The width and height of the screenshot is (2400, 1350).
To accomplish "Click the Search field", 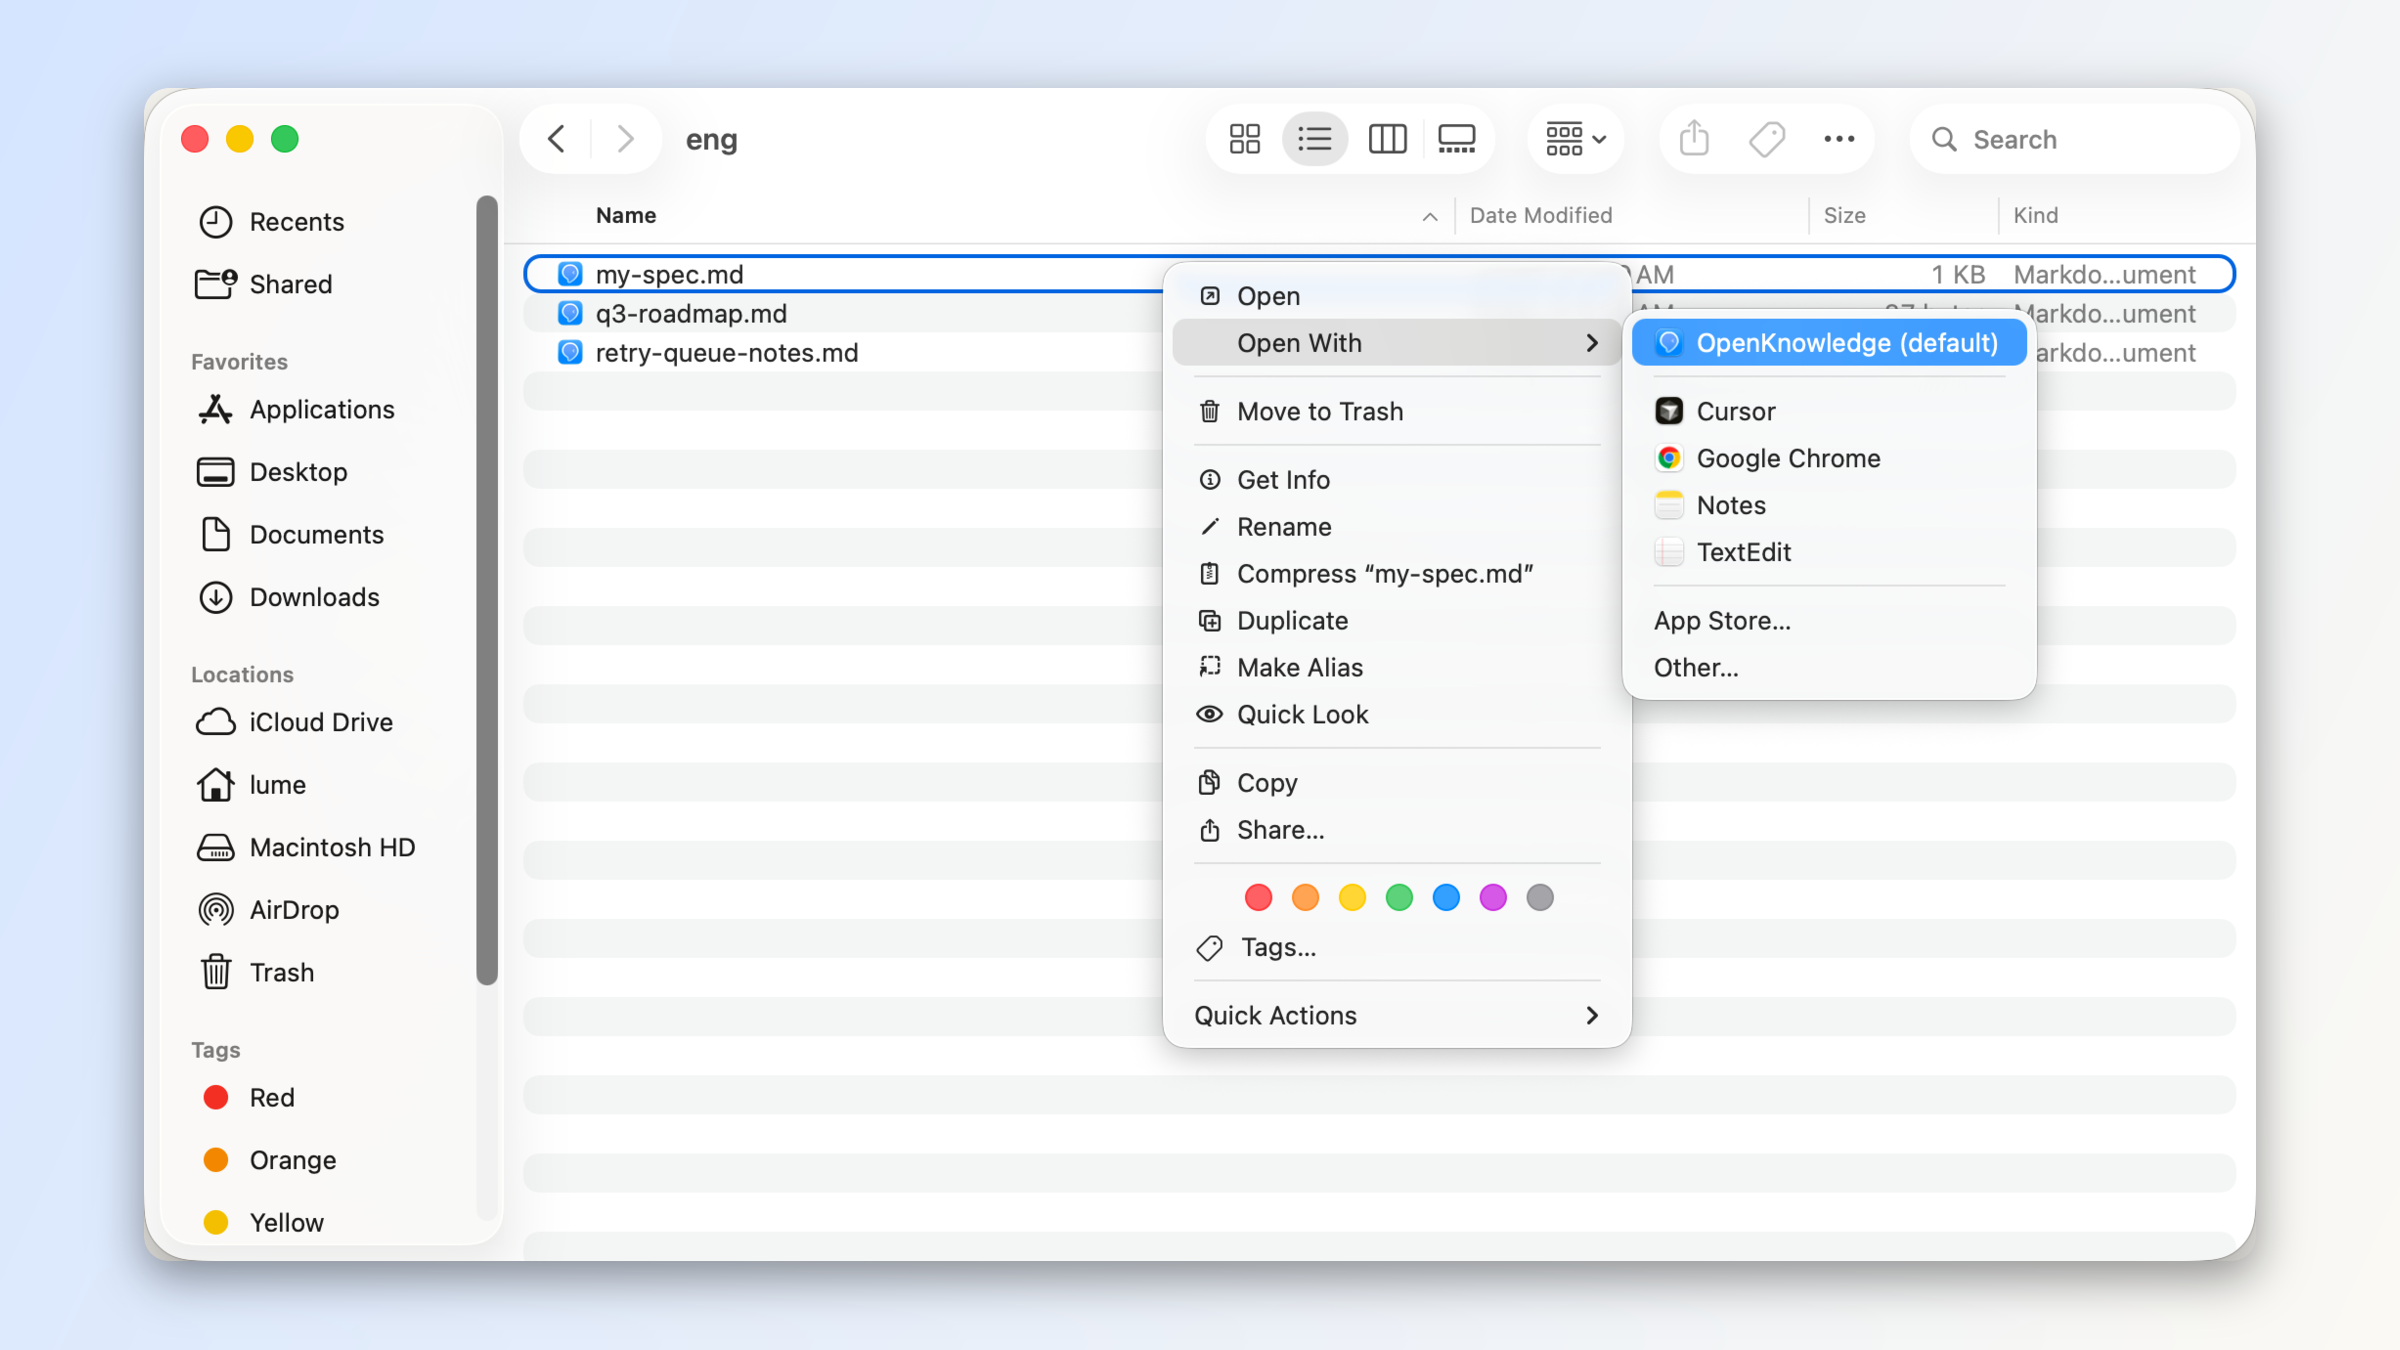I will 2074,139.
